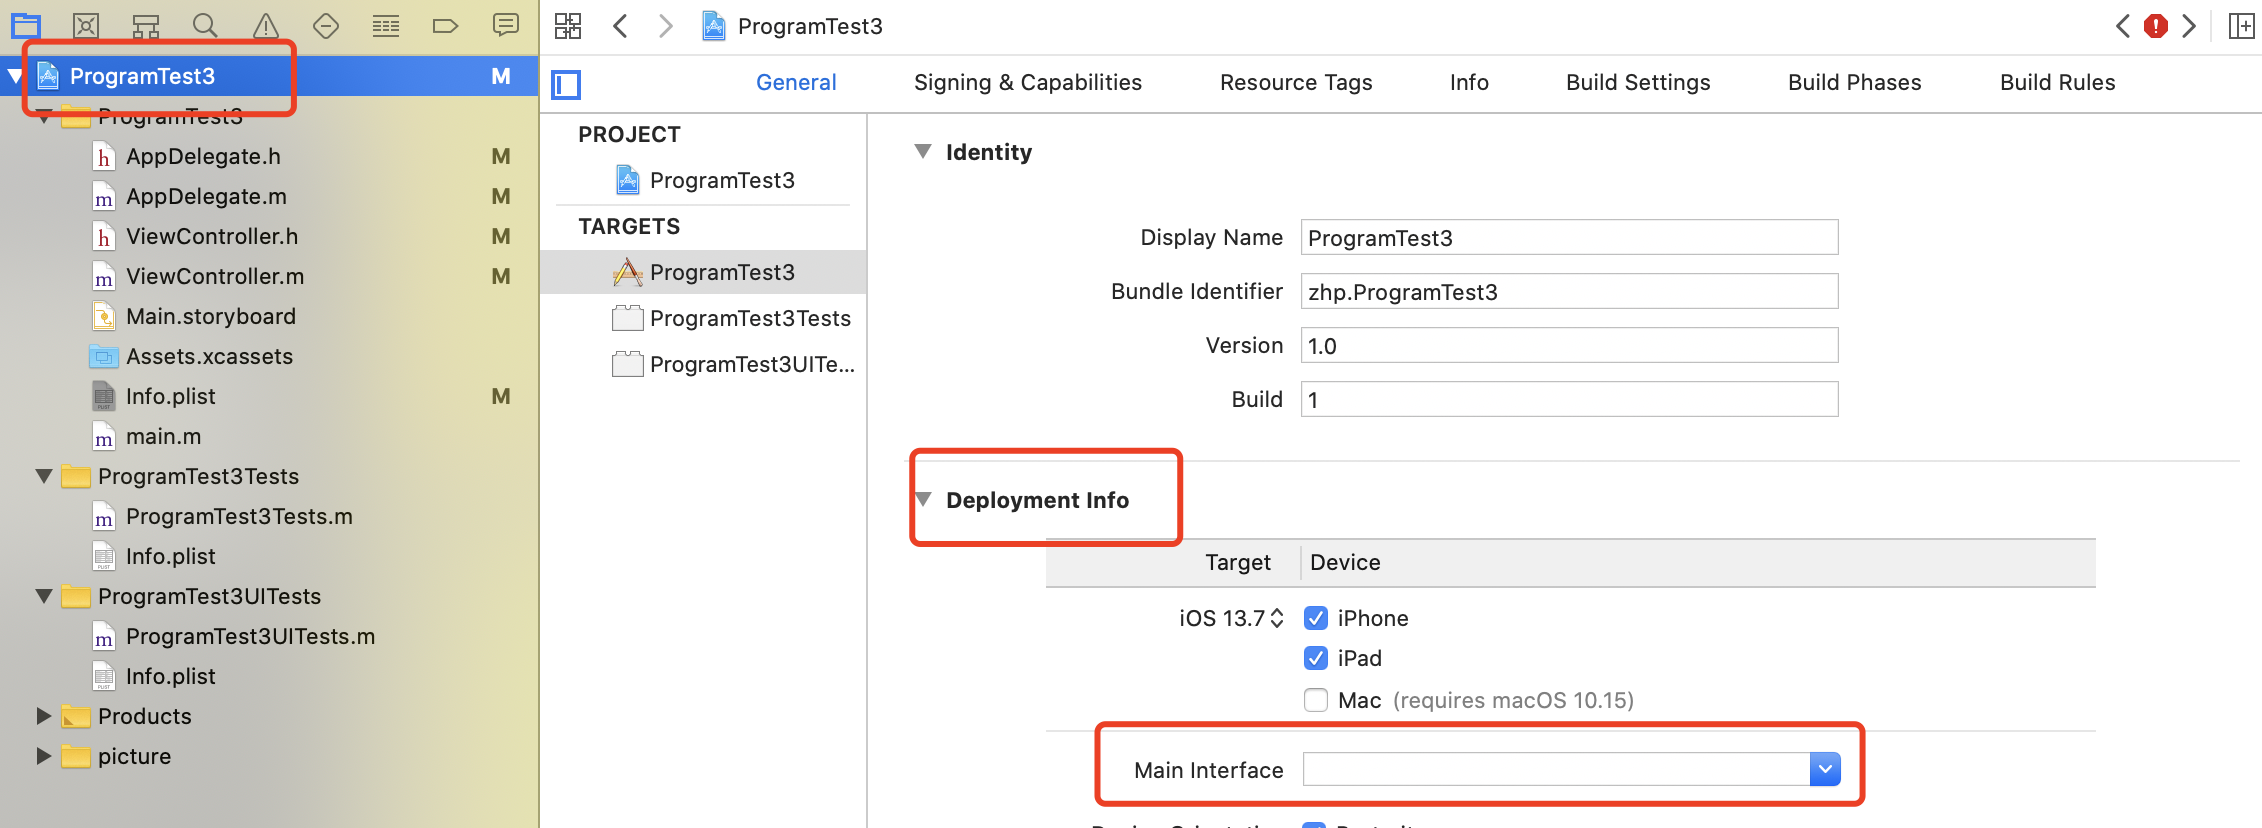Viewport: 2262px width, 828px height.
Task: Expand the Products folder
Action: 43,716
